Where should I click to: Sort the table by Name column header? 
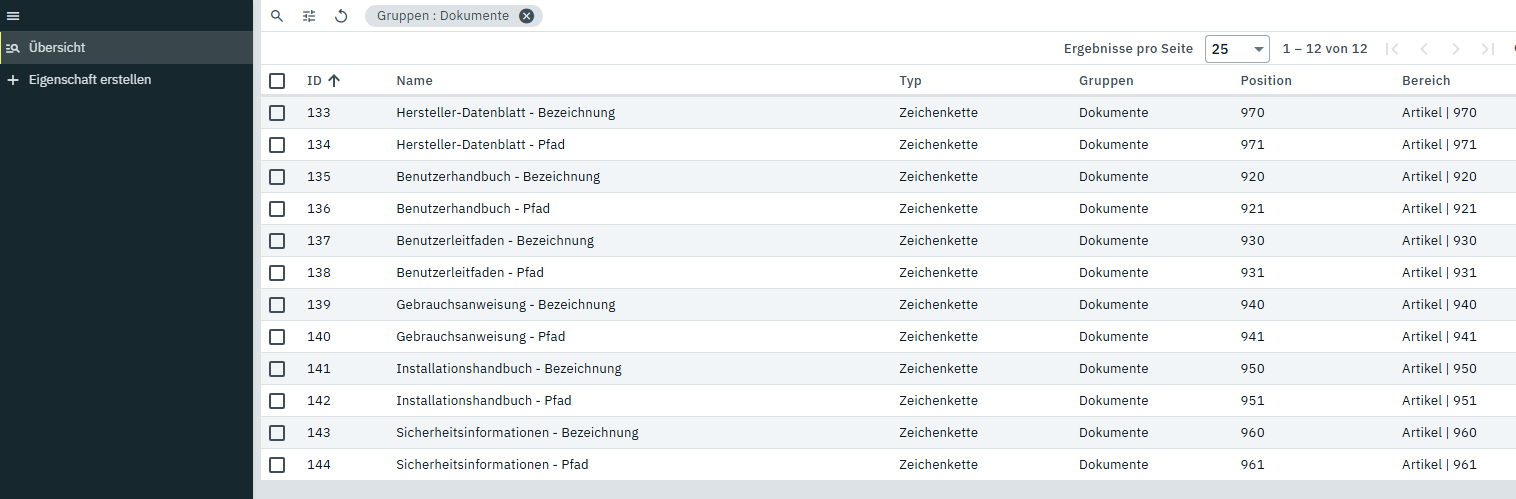tap(414, 81)
